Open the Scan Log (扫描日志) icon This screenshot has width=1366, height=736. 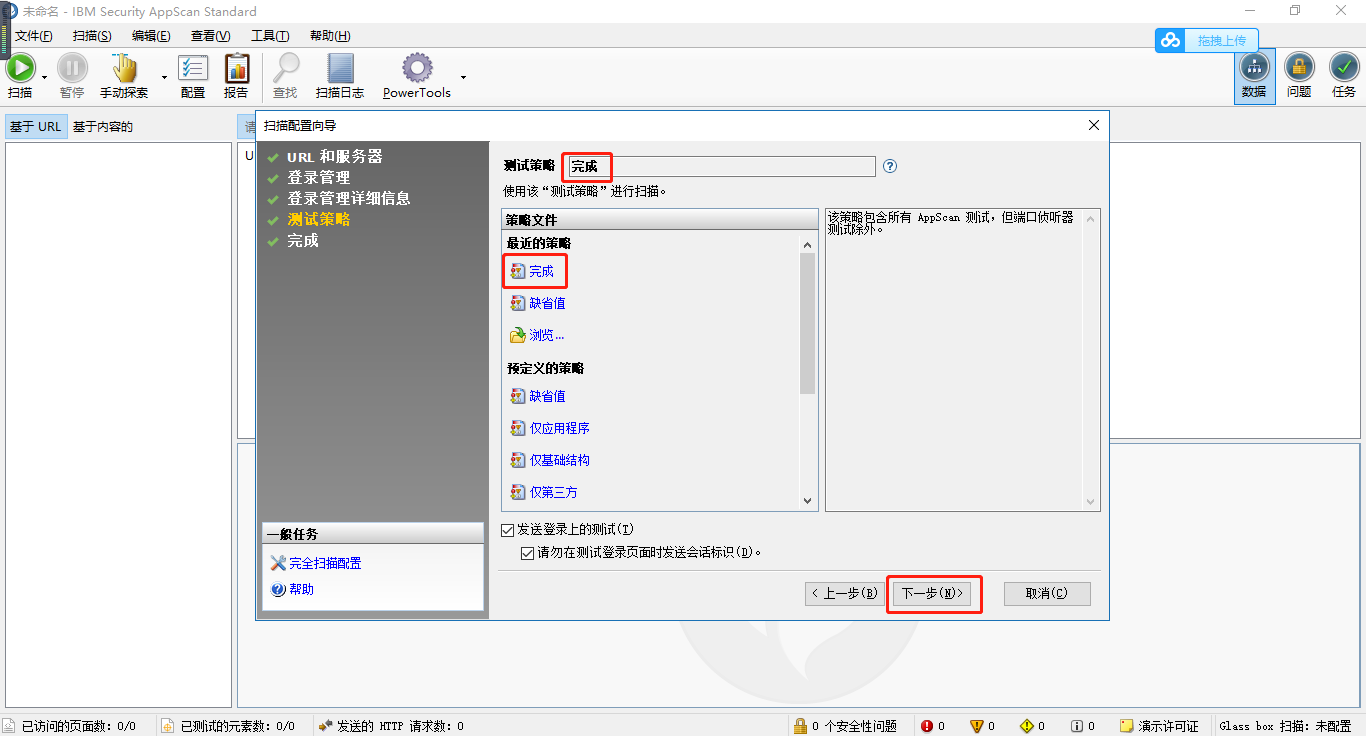pos(340,68)
